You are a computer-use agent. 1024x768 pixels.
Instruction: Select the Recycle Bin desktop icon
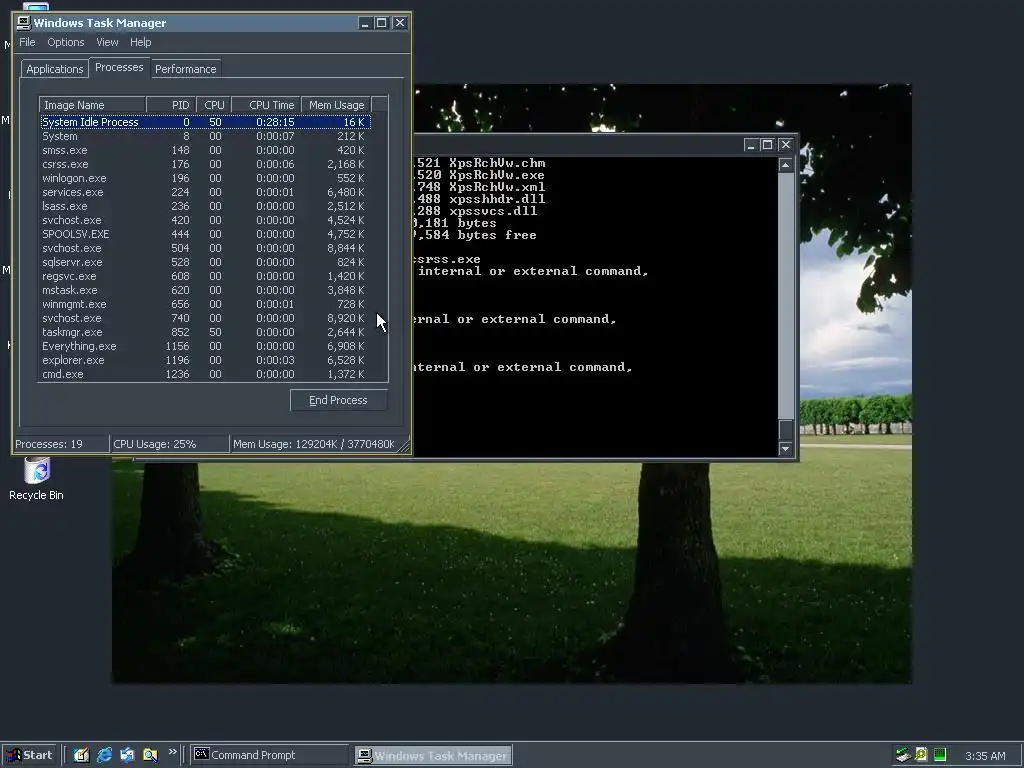point(37,479)
